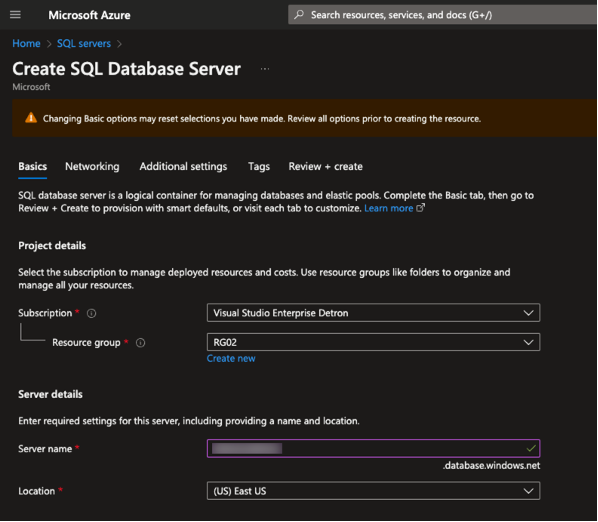Show Subscription info tooltip icon
598x522 pixels.
tap(92, 313)
